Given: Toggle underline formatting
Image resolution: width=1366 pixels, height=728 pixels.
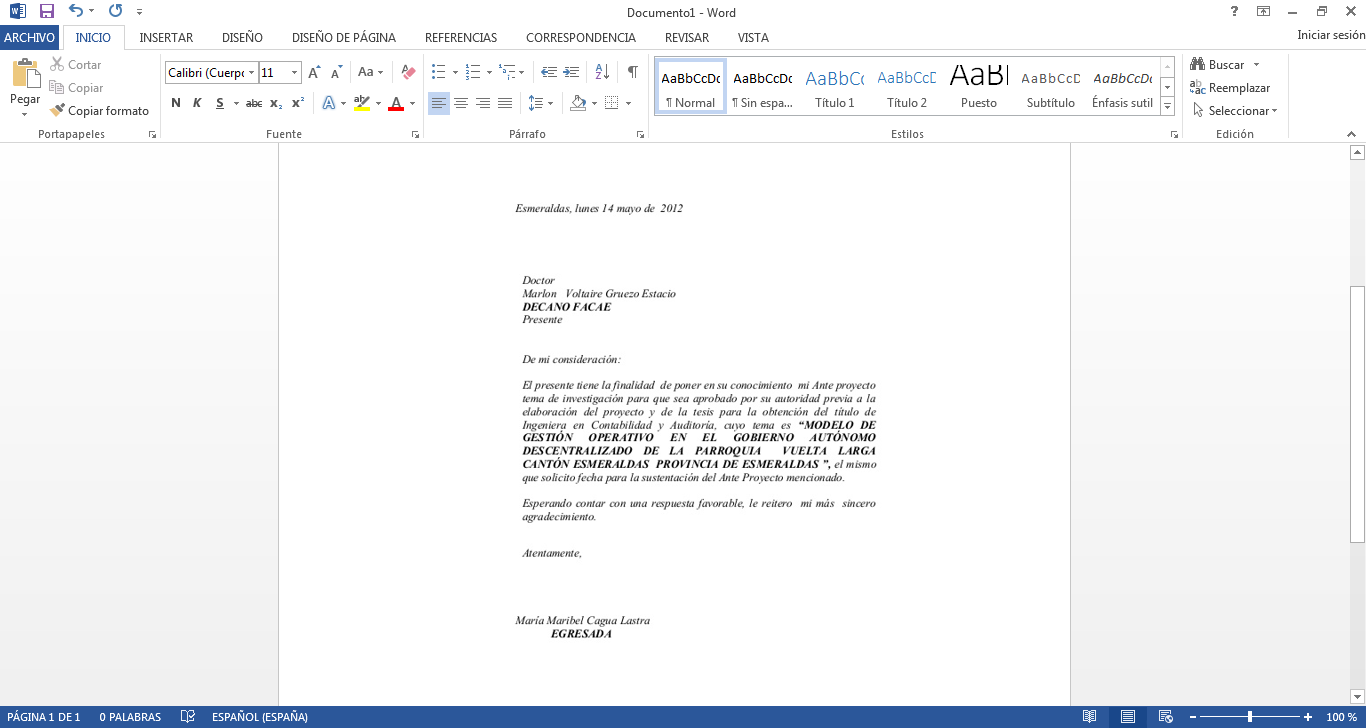Looking at the screenshot, I should 220,102.
